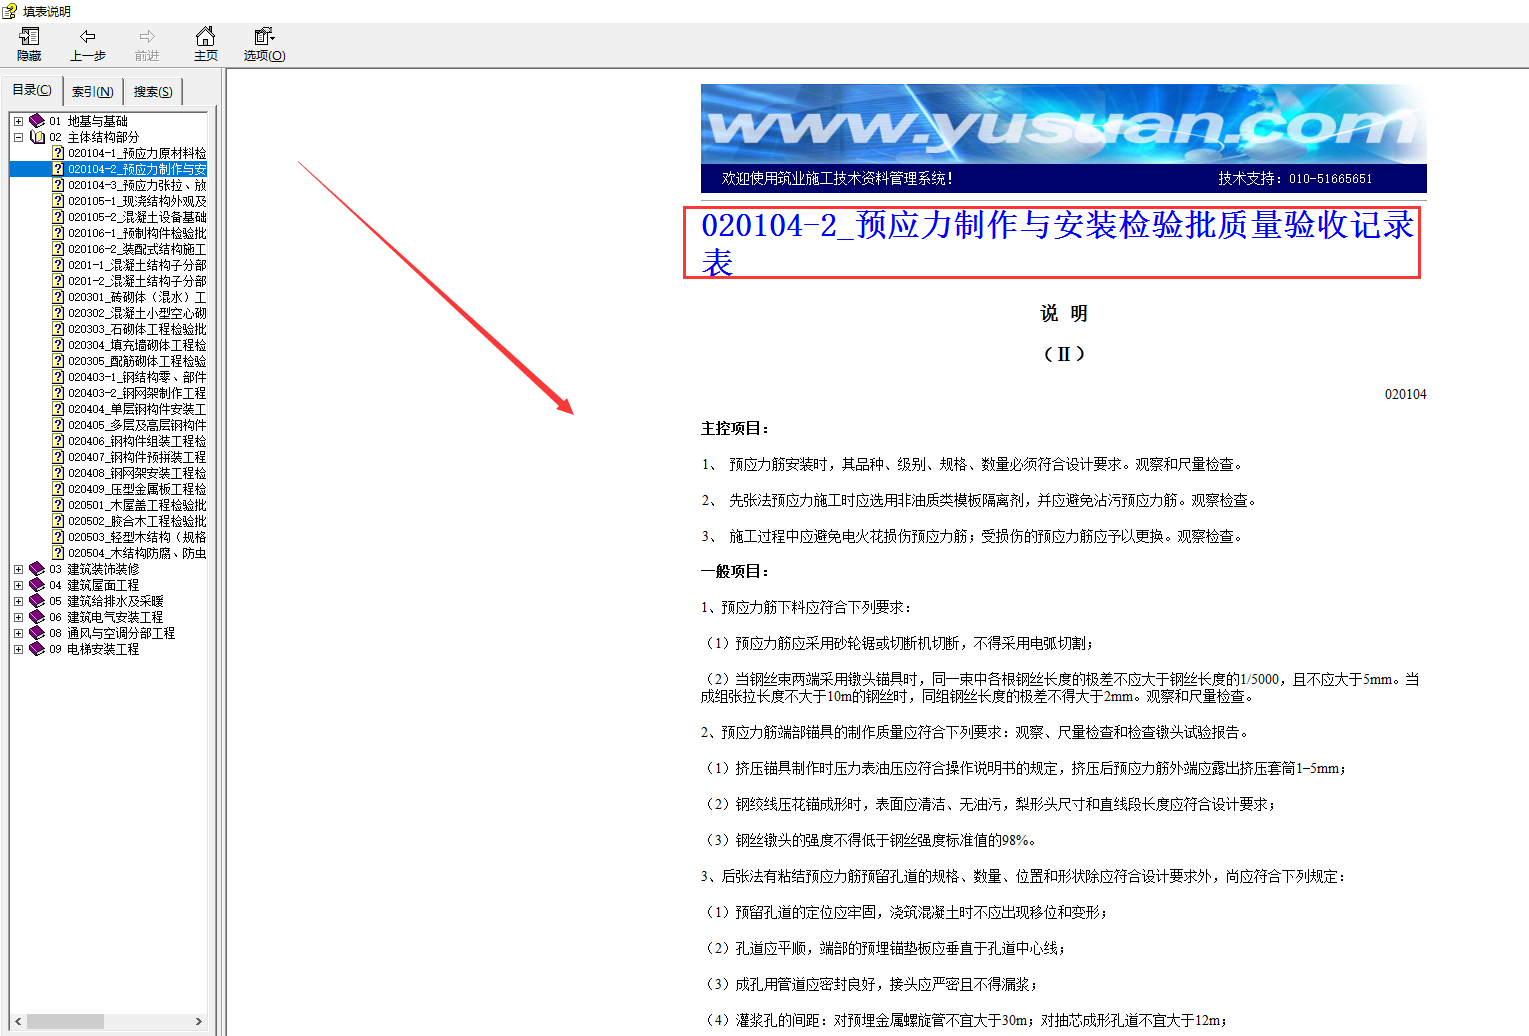Screen dimensions: 1529x1036
Task: Click the help-page icon of 020106-1_预制构件检验批
Action: pos(58,233)
